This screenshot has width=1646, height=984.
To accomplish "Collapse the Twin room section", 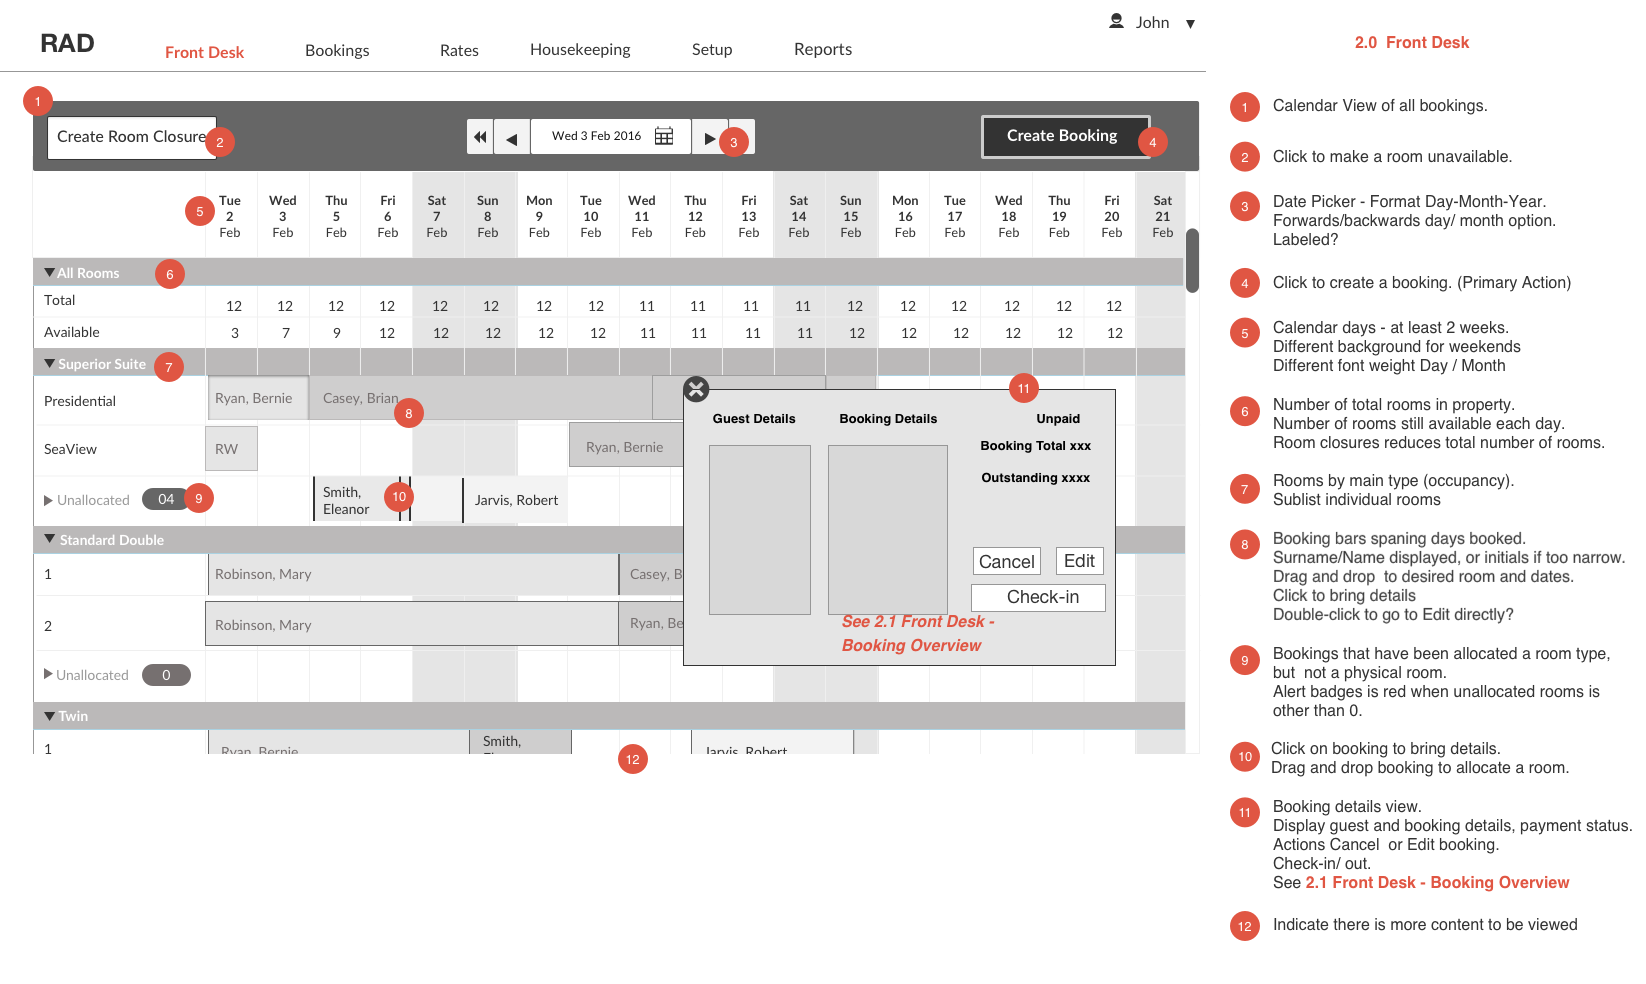I will (x=50, y=716).
